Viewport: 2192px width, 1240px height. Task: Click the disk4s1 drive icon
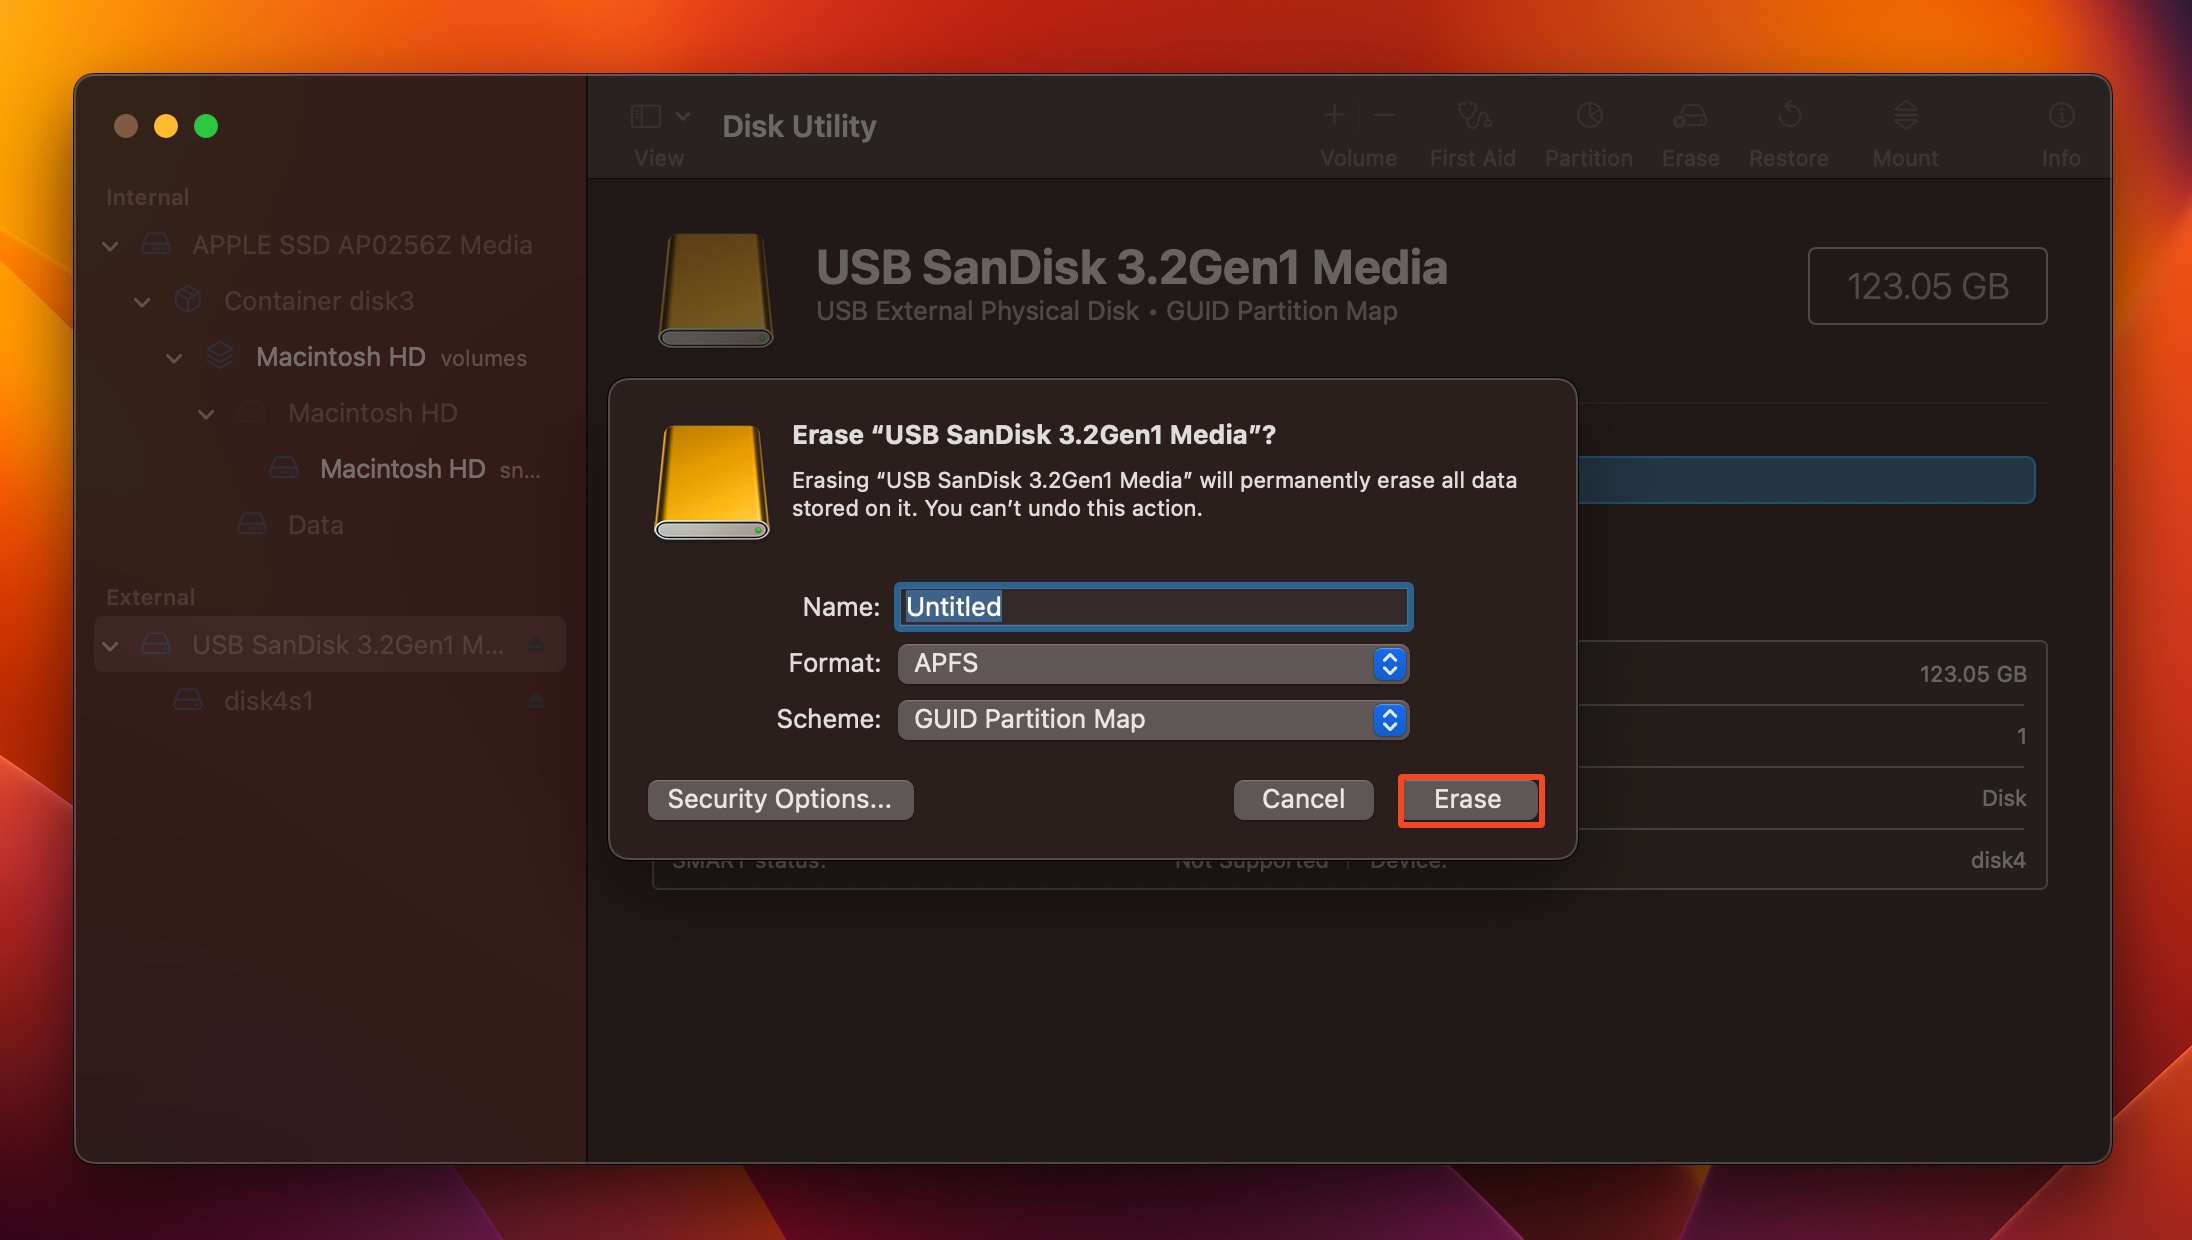188,700
